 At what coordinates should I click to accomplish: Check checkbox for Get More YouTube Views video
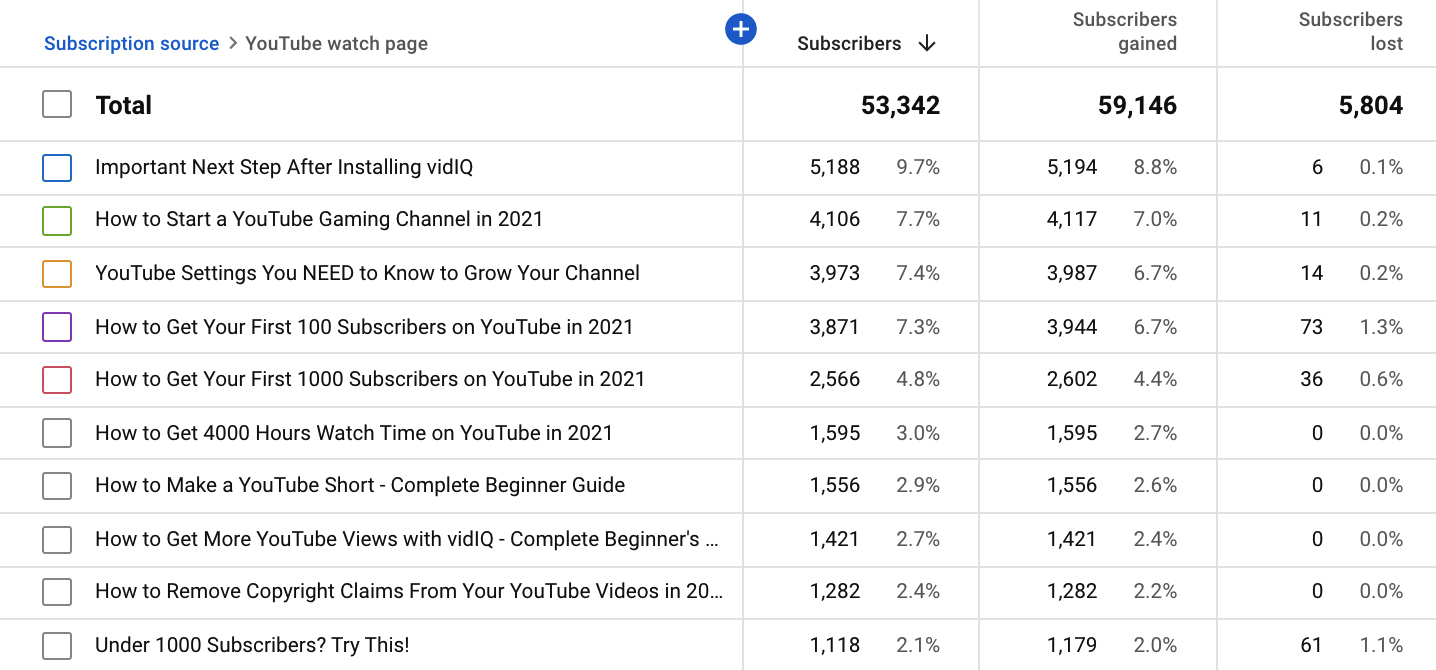(57, 538)
